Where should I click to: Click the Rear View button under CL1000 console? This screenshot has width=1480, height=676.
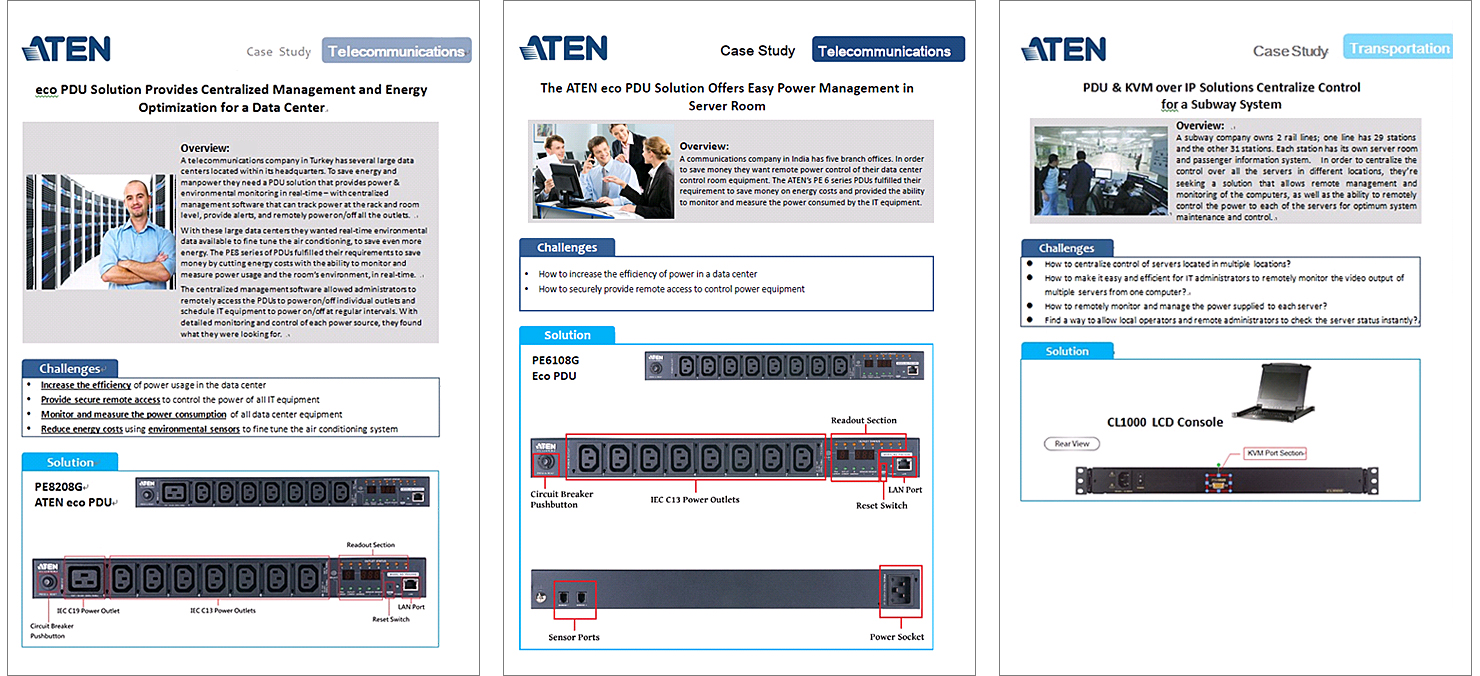(1073, 443)
